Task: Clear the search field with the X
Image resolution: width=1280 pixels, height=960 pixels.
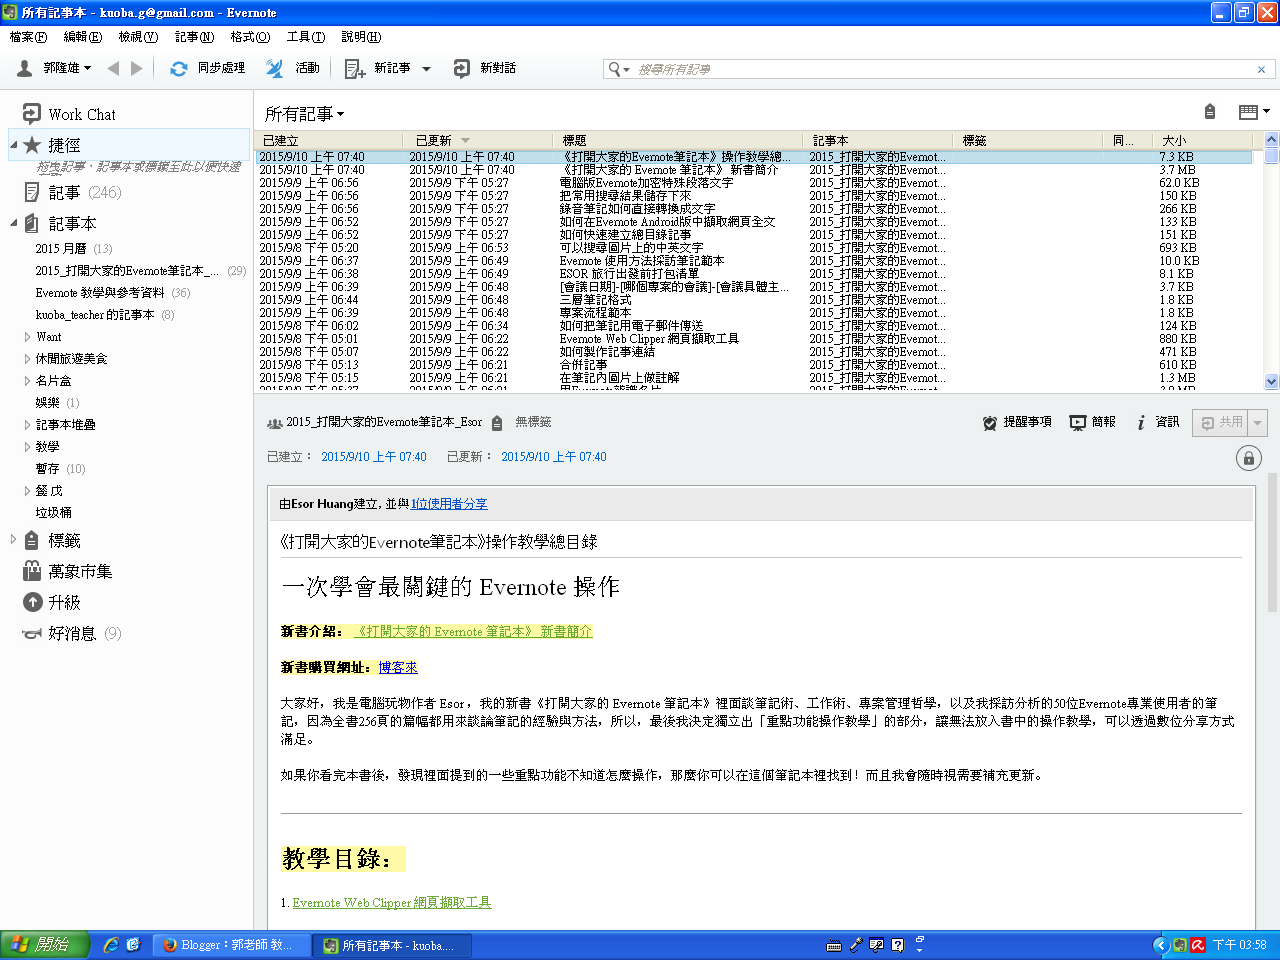Action: (x=1261, y=69)
